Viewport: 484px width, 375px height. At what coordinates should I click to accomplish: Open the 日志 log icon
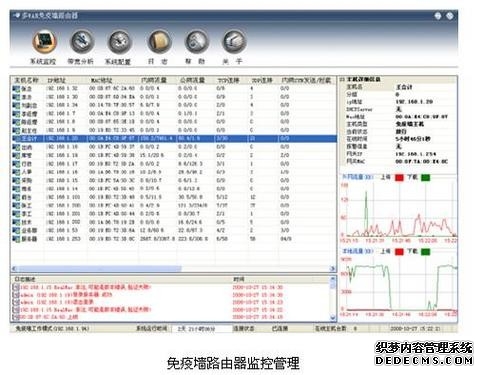[159, 42]
